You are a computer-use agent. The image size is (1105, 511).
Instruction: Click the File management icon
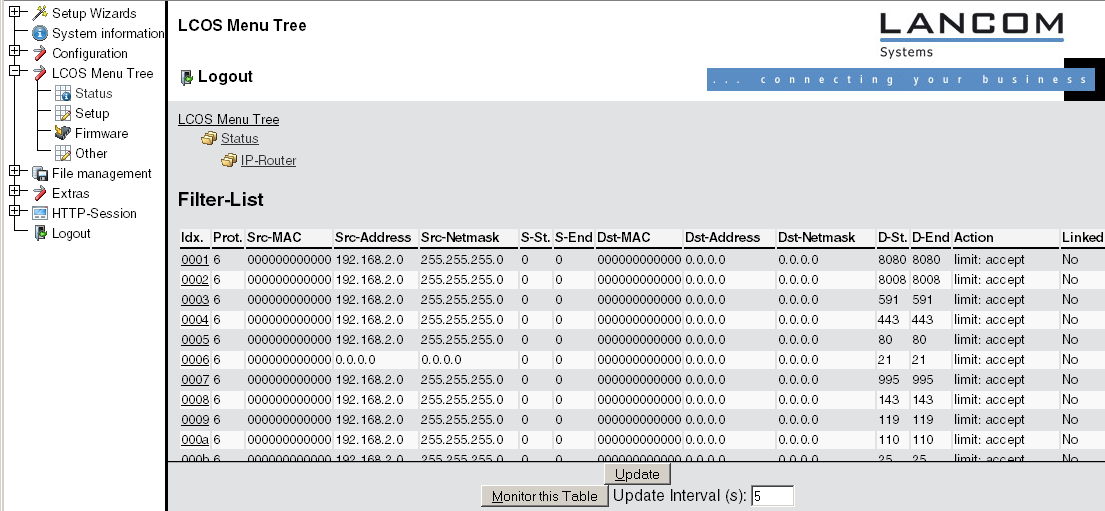coord(40,173)
